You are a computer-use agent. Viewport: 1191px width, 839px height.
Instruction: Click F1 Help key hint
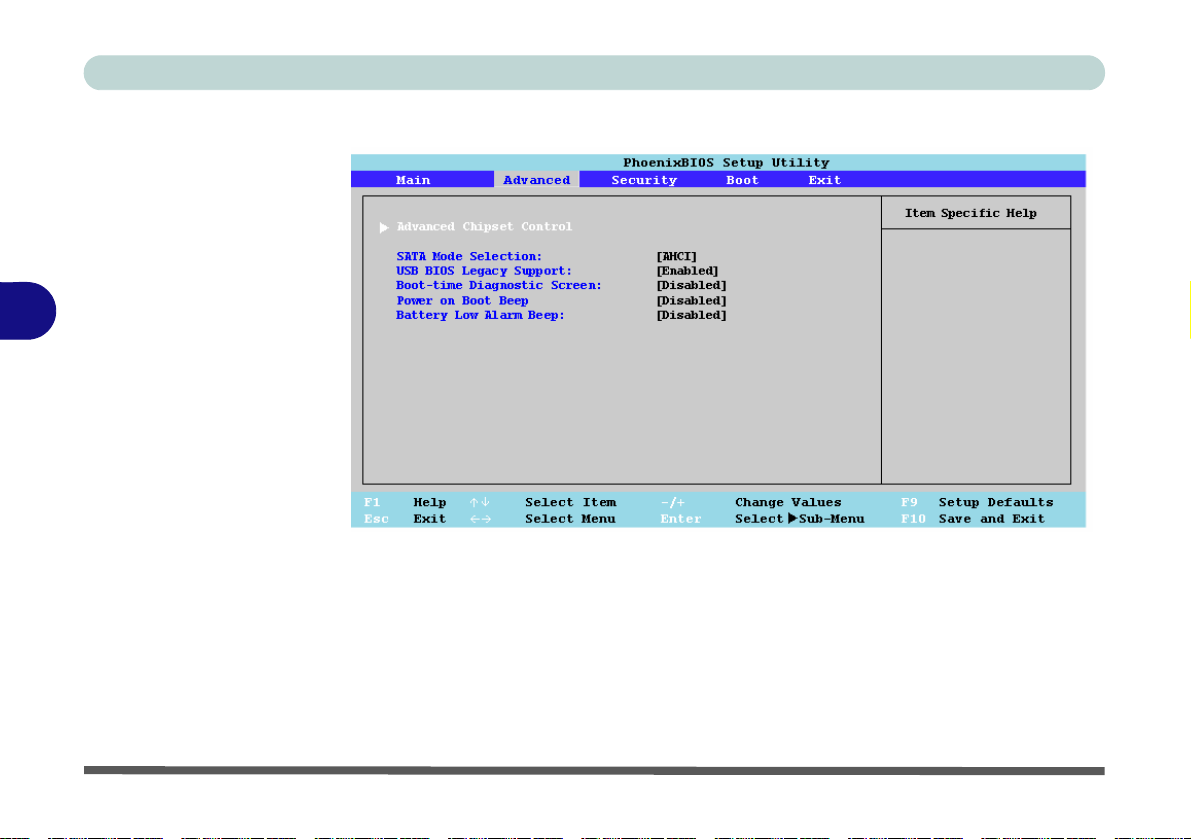[x=405, y=503]
